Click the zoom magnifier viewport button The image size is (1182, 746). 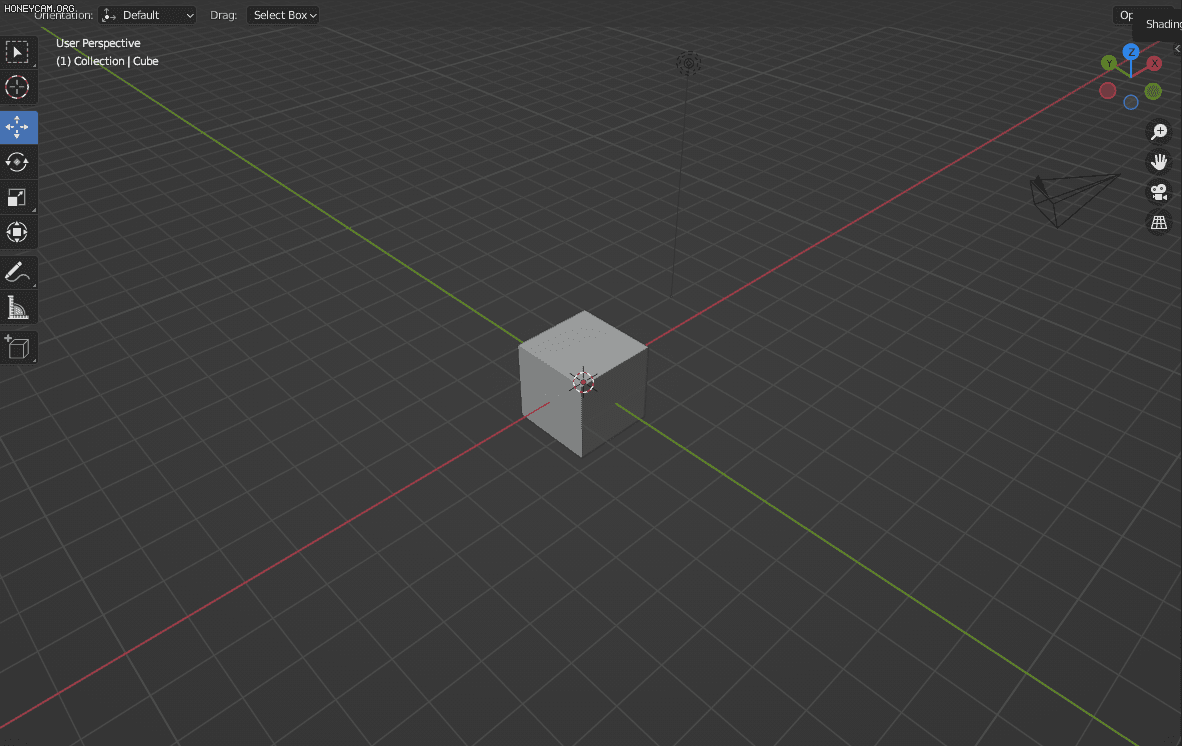tap(1159, 132)
